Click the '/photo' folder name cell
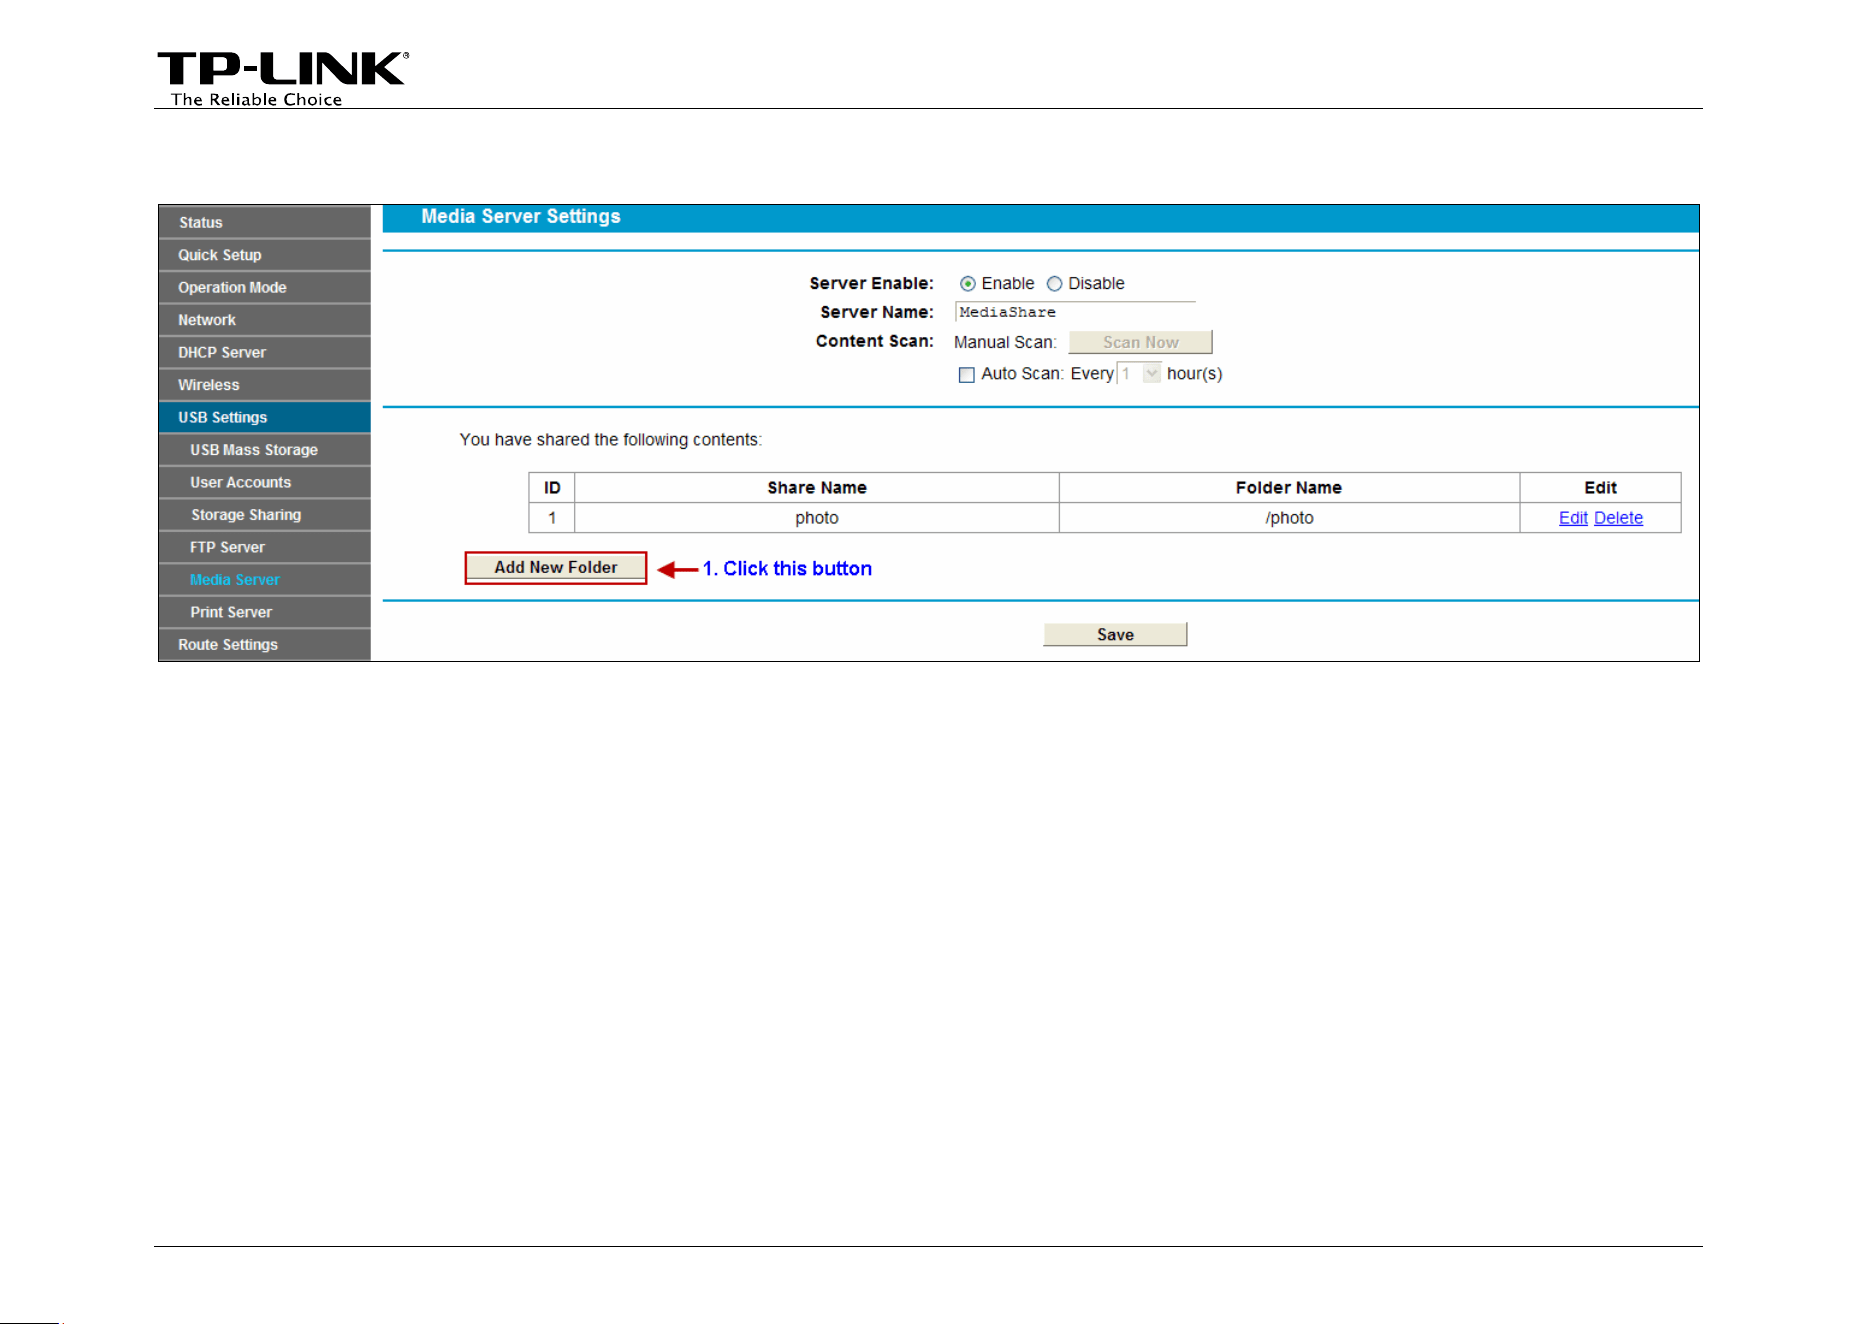 1289,518
